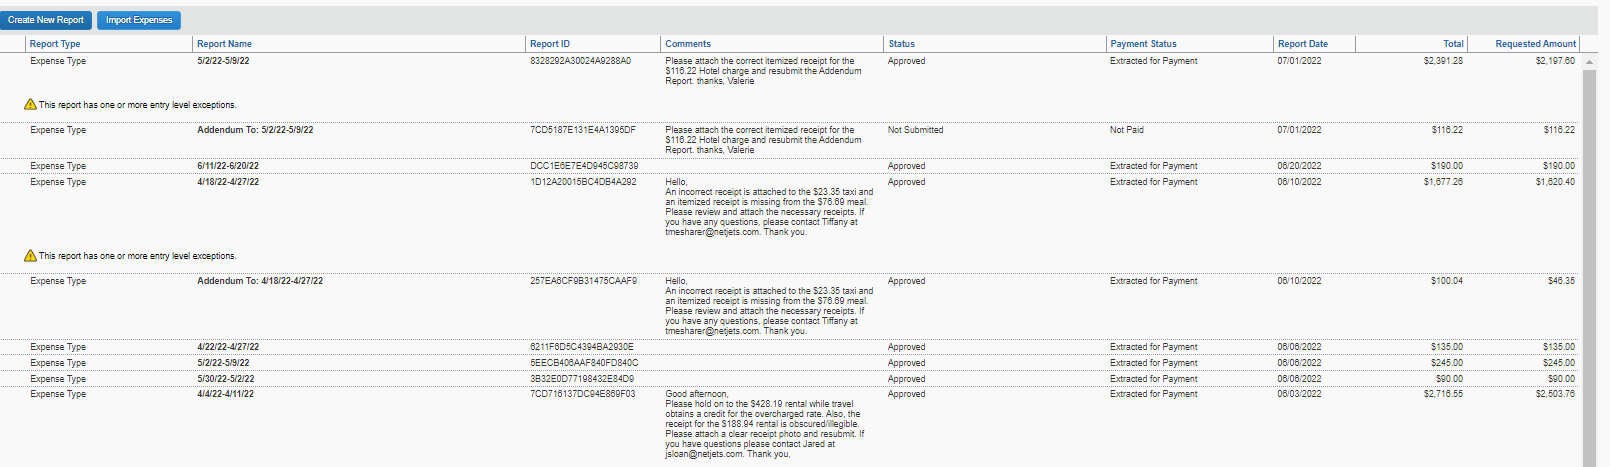Select report ID DCC1E6E7E4D945C98739
Viewport: 1610px width, 467px height.
(584, 166)
